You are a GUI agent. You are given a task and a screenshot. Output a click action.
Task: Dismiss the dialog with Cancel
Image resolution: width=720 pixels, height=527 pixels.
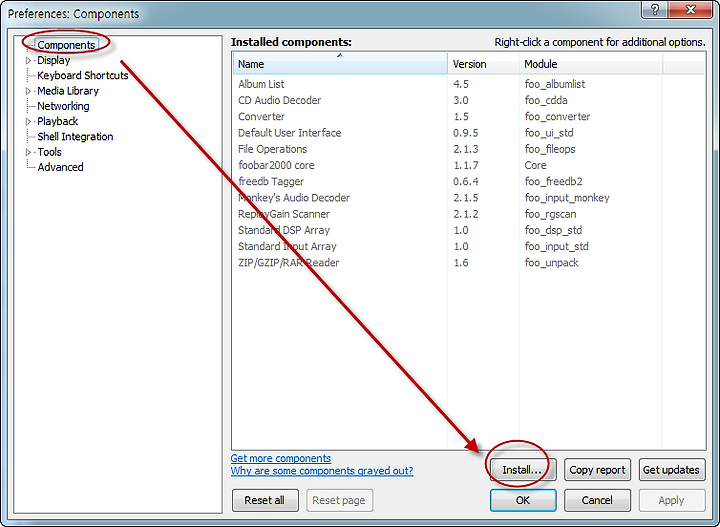[597, 500]
